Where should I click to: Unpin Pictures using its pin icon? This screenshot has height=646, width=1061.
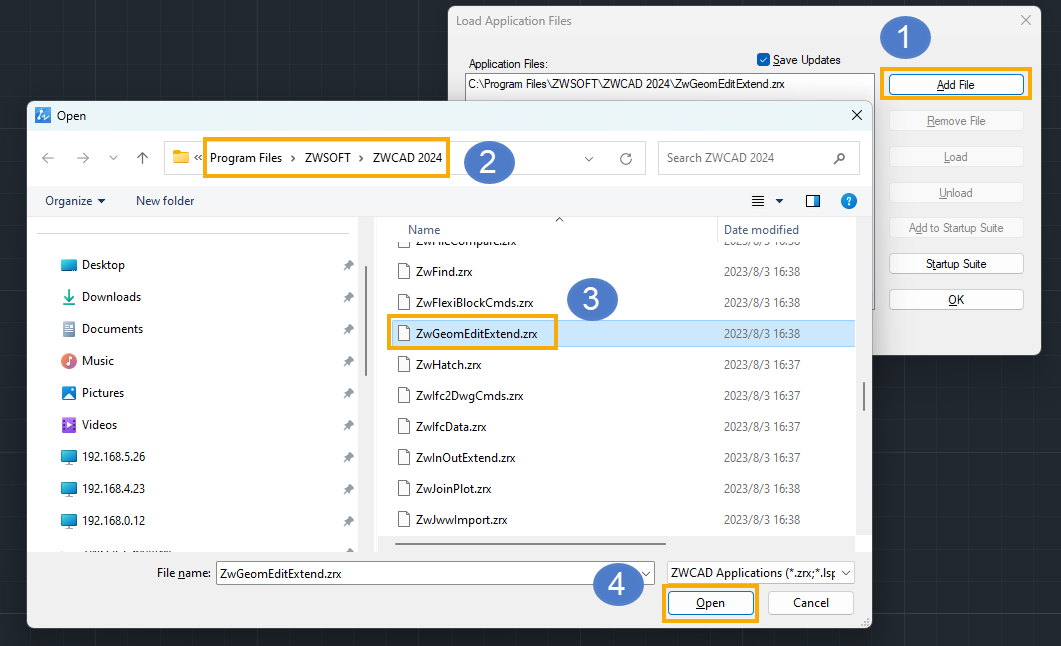[x=348, y=393]
